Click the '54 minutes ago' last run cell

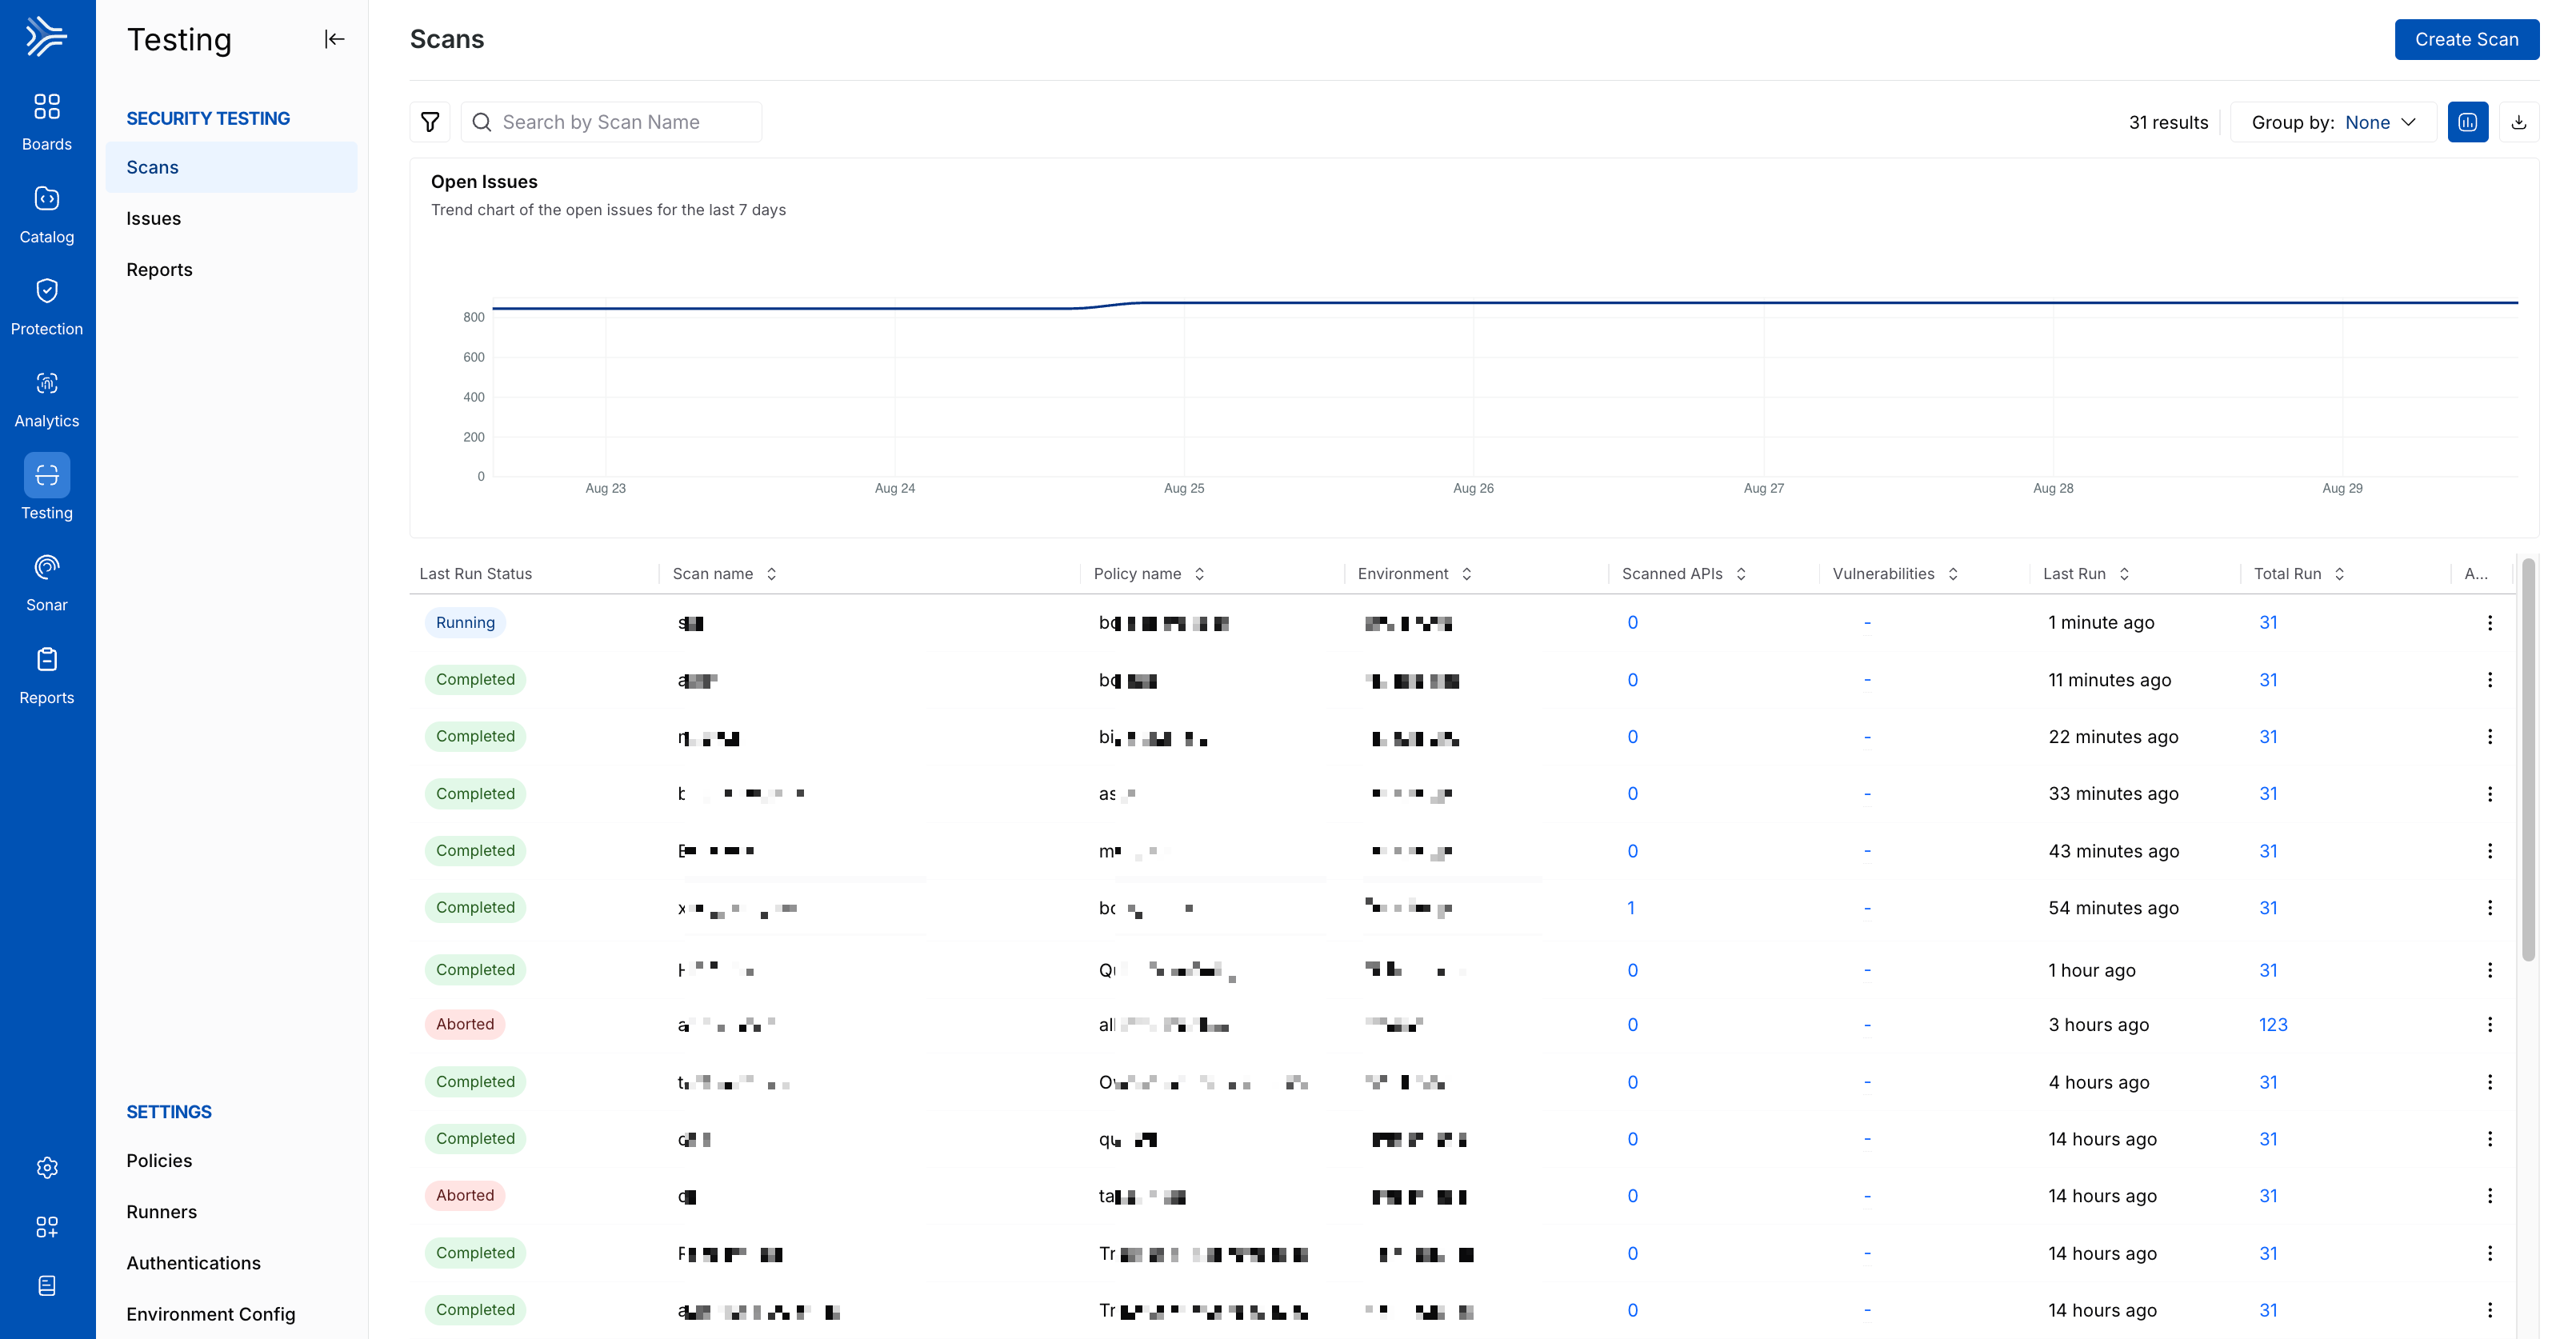click(x=2112, y=907)
